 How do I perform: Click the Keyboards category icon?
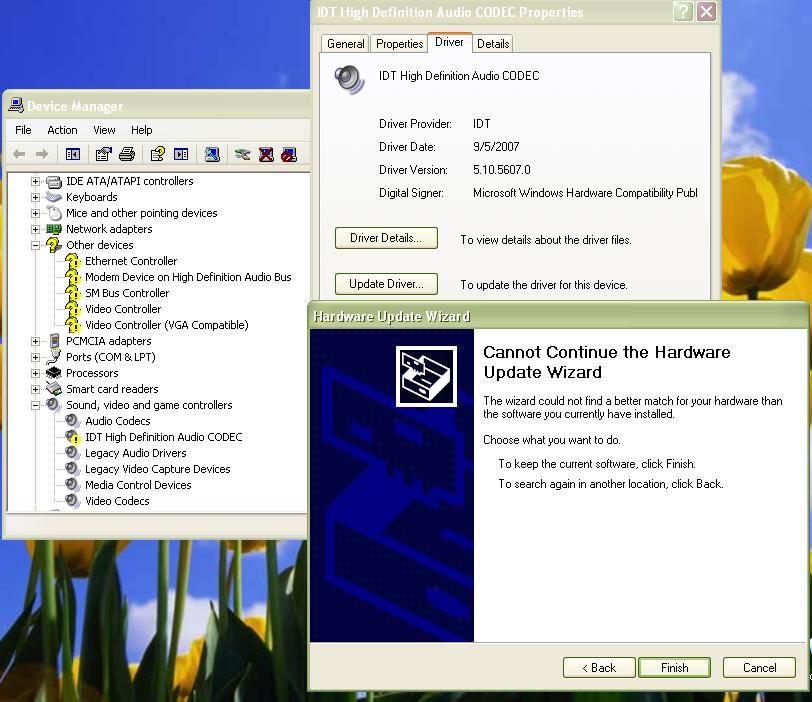[54, 197]
